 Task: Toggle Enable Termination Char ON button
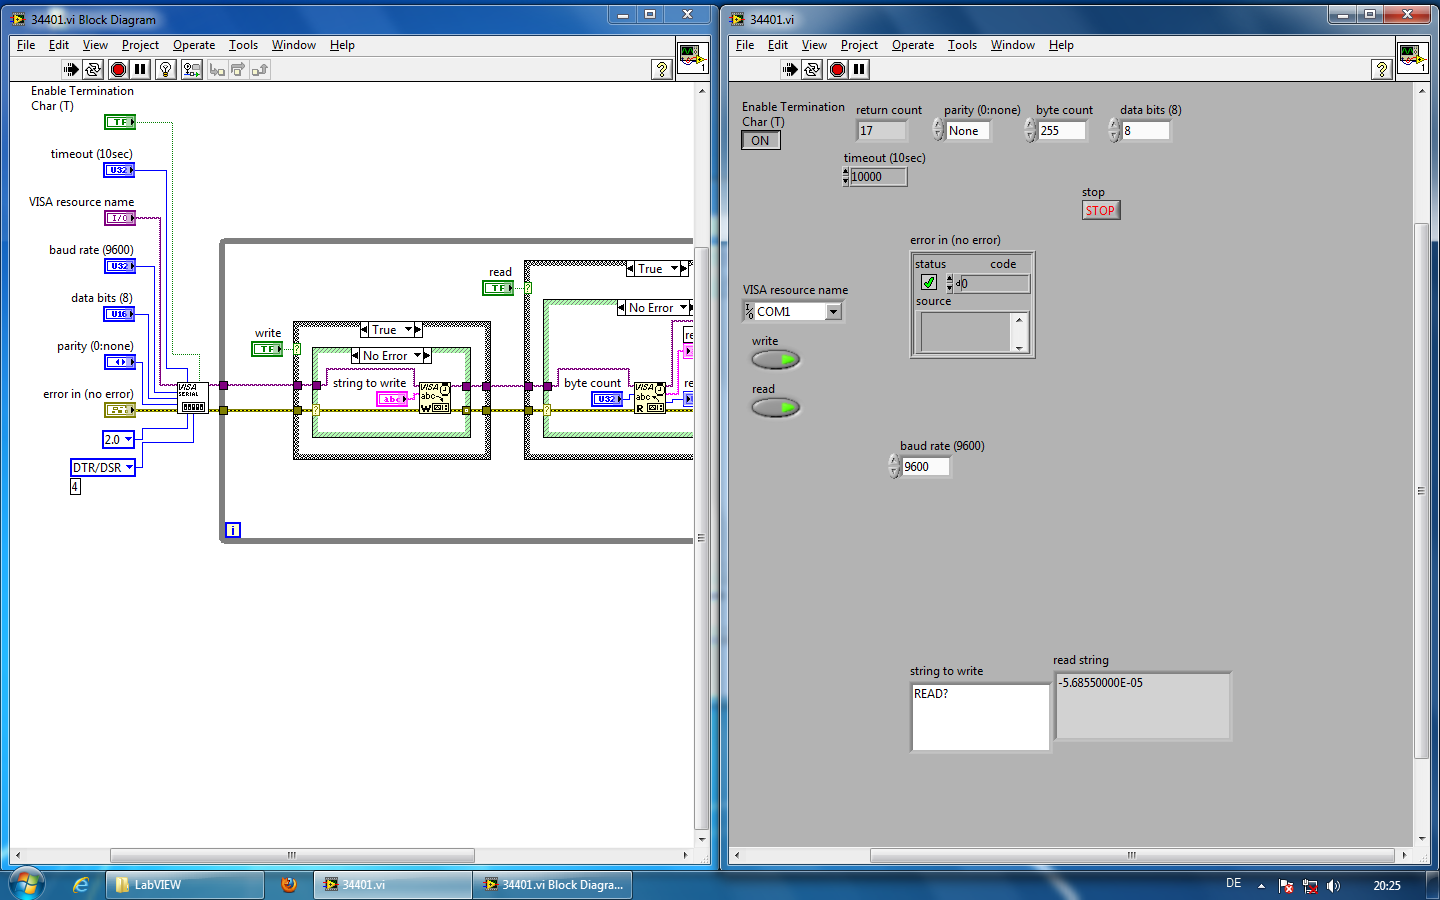[x=760, y=141]
